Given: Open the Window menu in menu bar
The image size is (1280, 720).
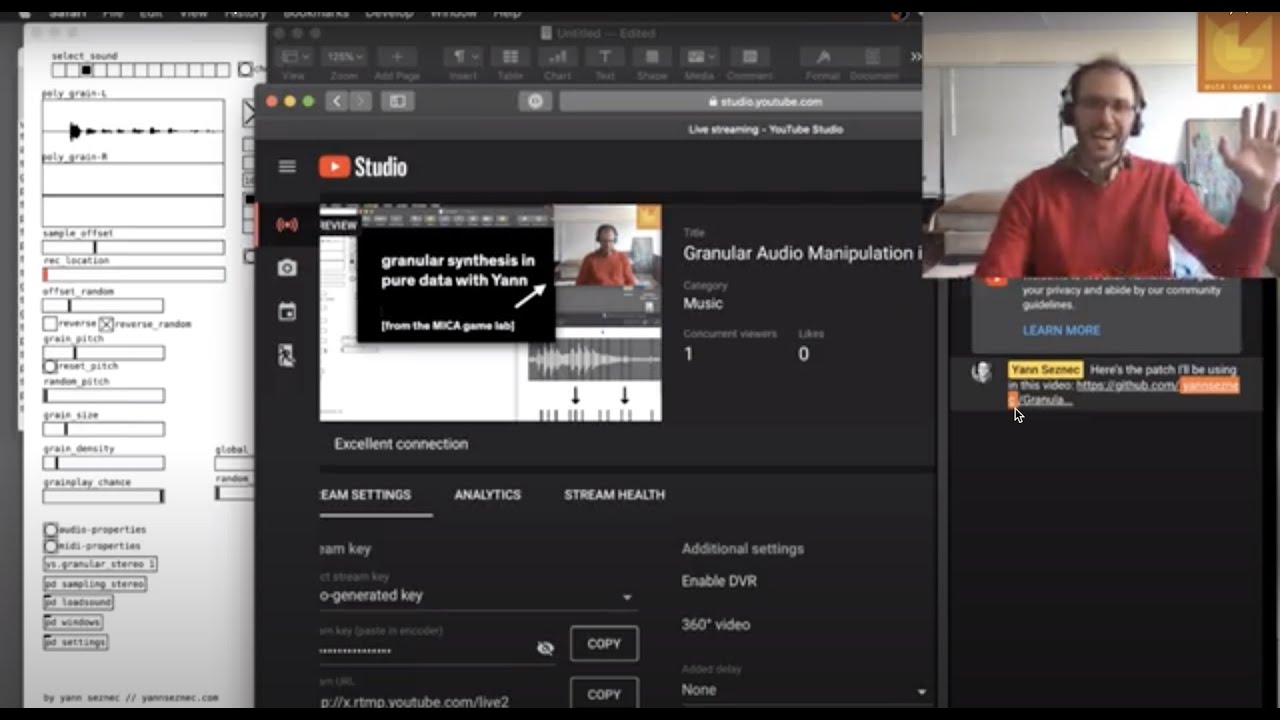Looking at the screenshot, I should [453, 13].
